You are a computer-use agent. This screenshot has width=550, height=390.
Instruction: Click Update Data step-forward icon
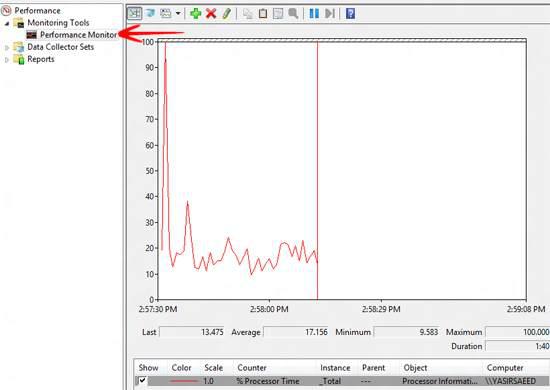point(329,13)
